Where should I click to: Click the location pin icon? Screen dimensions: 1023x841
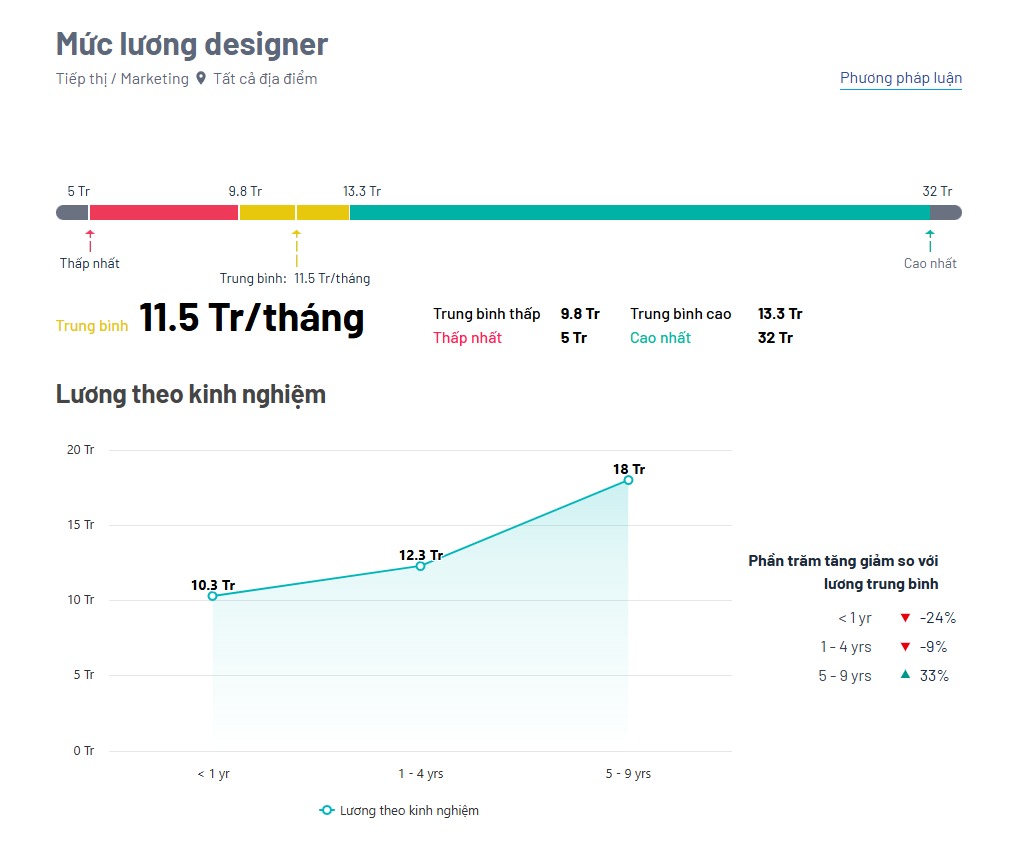coord(201,78)
